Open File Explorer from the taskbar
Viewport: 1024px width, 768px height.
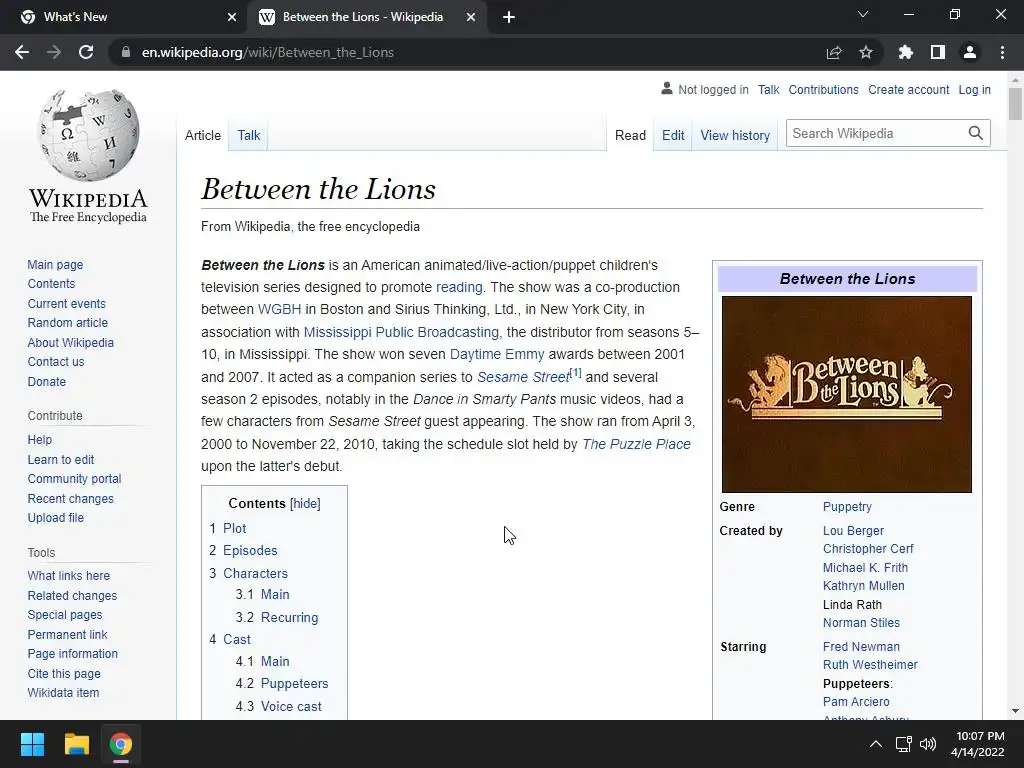coord(76,744)
